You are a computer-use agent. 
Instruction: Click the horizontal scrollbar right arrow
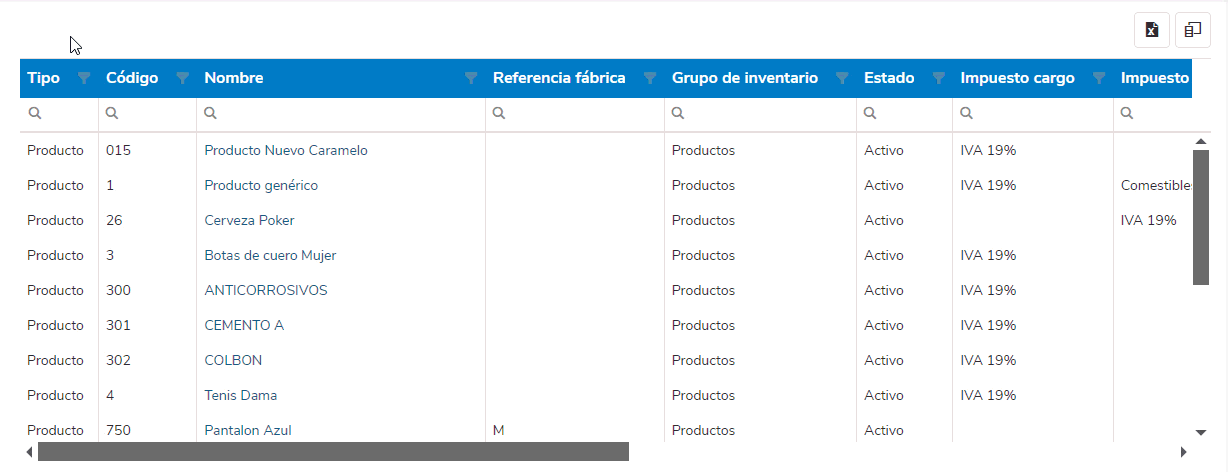pos(1184,452)
